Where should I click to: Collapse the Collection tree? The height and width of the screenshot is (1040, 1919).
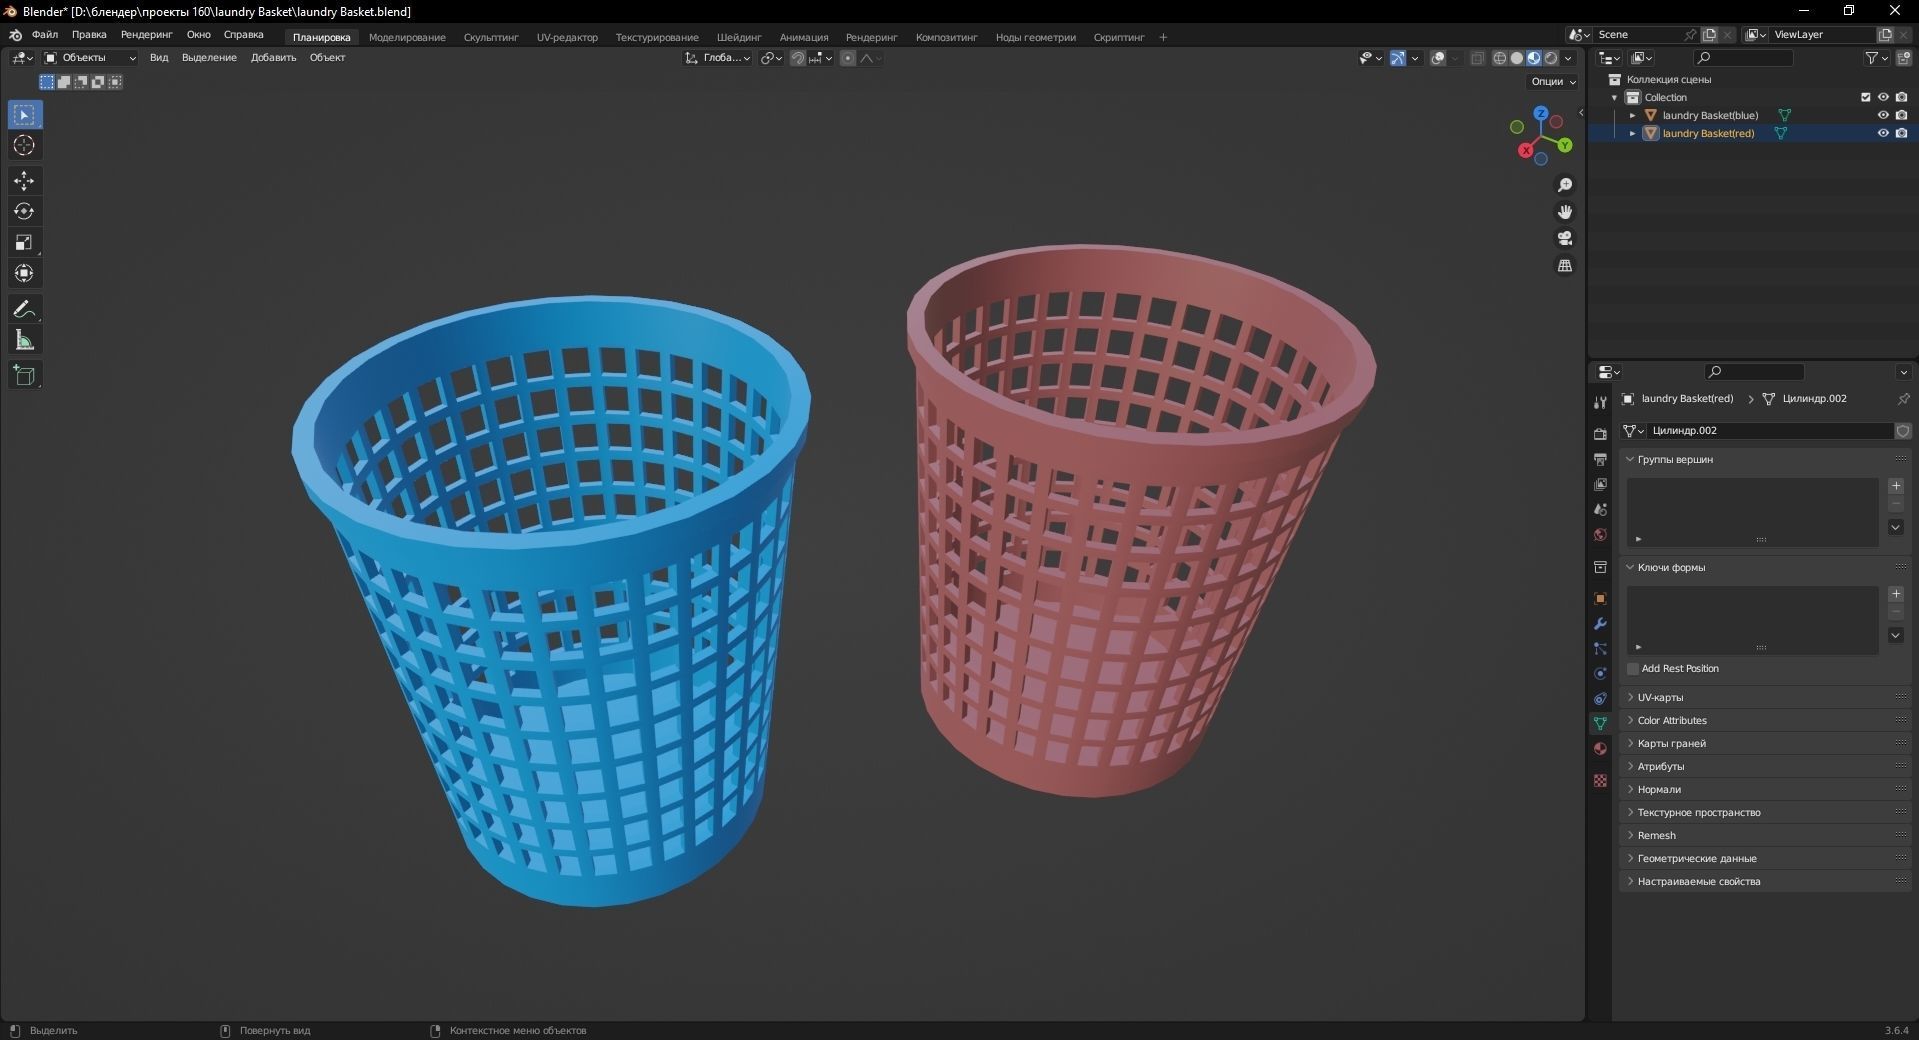1614,97
